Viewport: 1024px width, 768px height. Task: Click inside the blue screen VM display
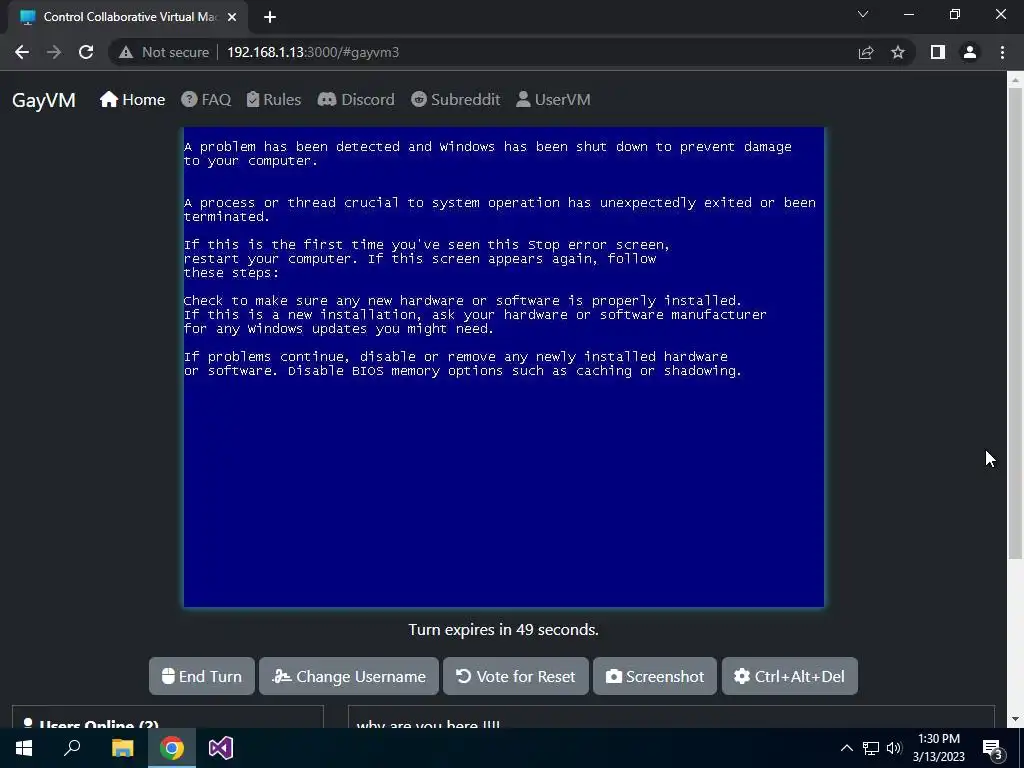coord(504,367)
